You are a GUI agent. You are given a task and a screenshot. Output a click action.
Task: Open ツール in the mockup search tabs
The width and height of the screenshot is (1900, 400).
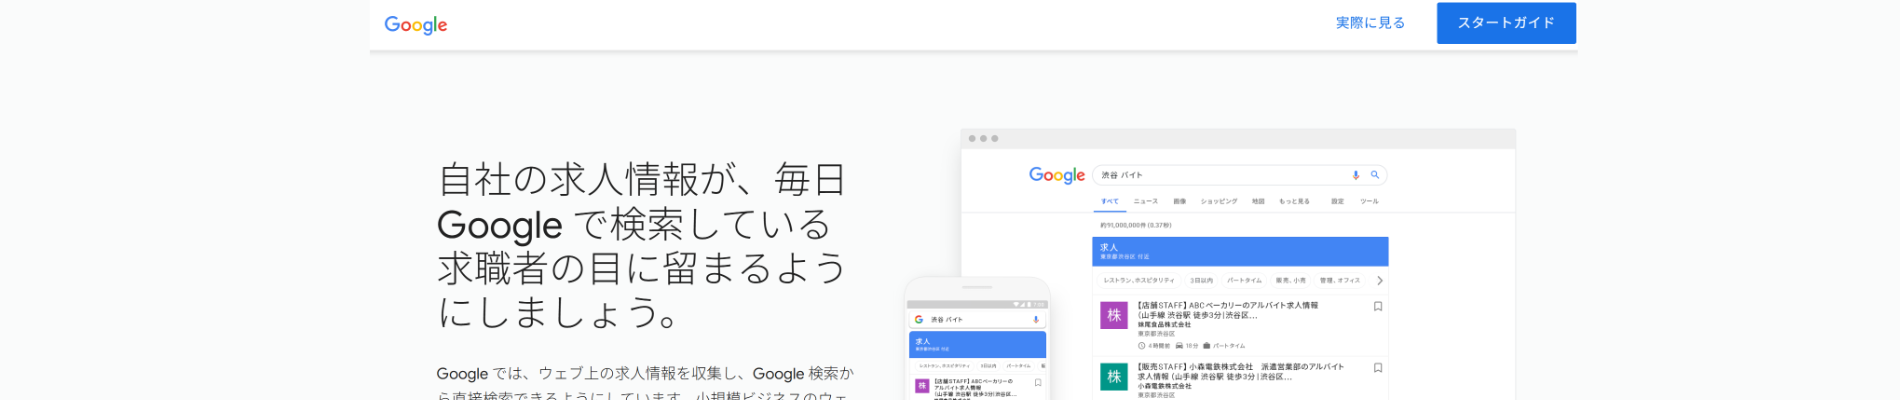pos(1369,201)
